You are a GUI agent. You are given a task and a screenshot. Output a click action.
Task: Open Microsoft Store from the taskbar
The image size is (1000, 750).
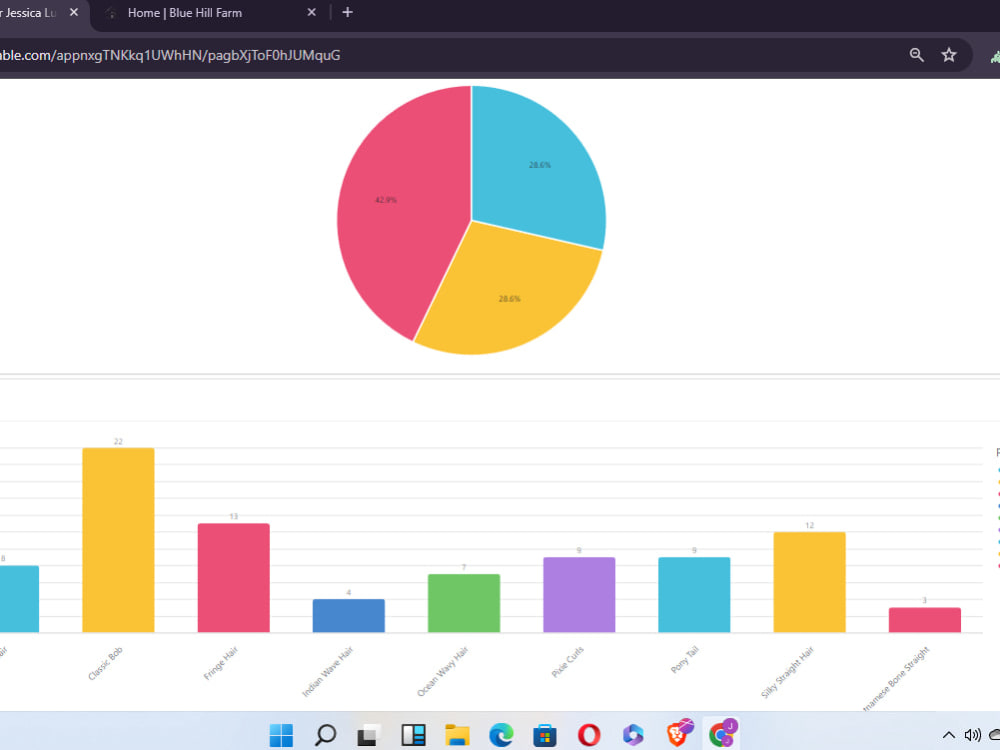[x=545, y=735]
